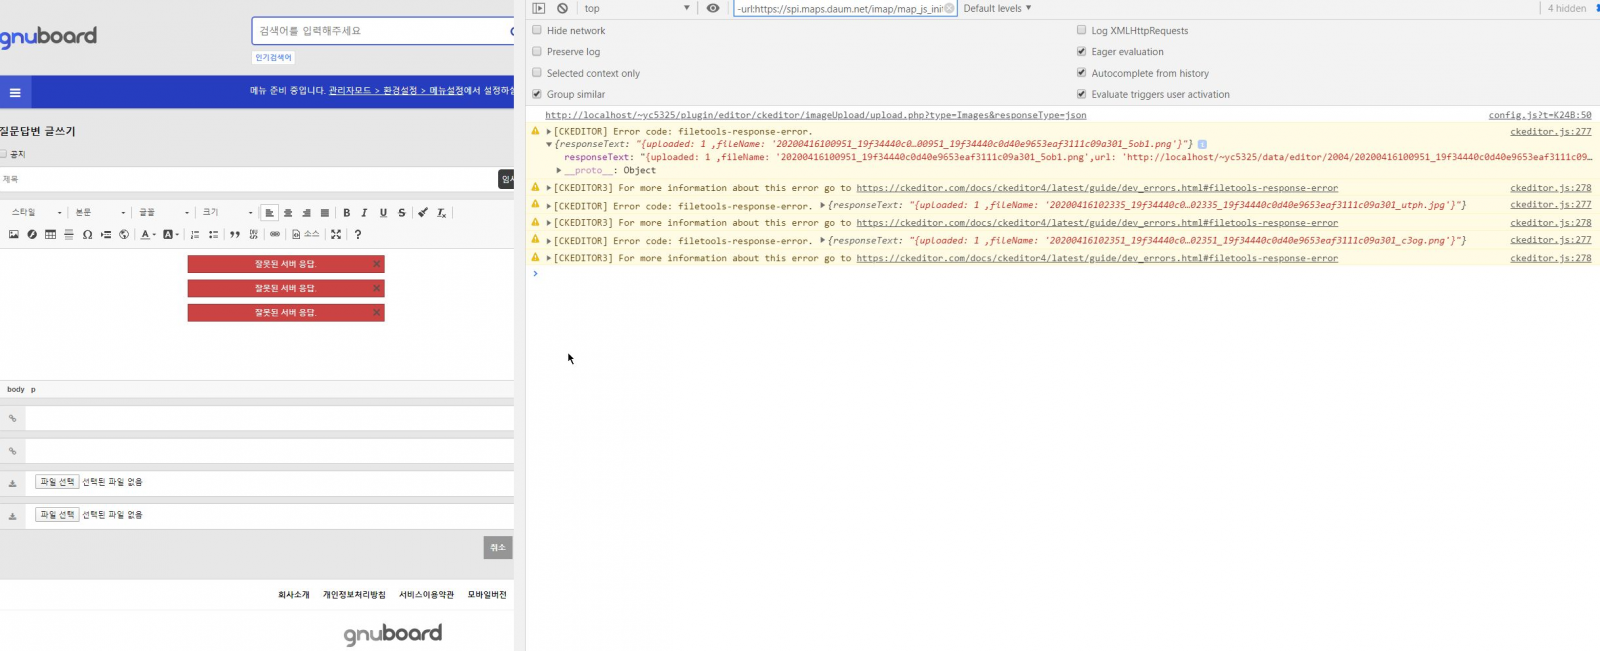The image size is (1600, 651).
Task: Open the 글꼴 font dropdown
Action: (164, 213)
